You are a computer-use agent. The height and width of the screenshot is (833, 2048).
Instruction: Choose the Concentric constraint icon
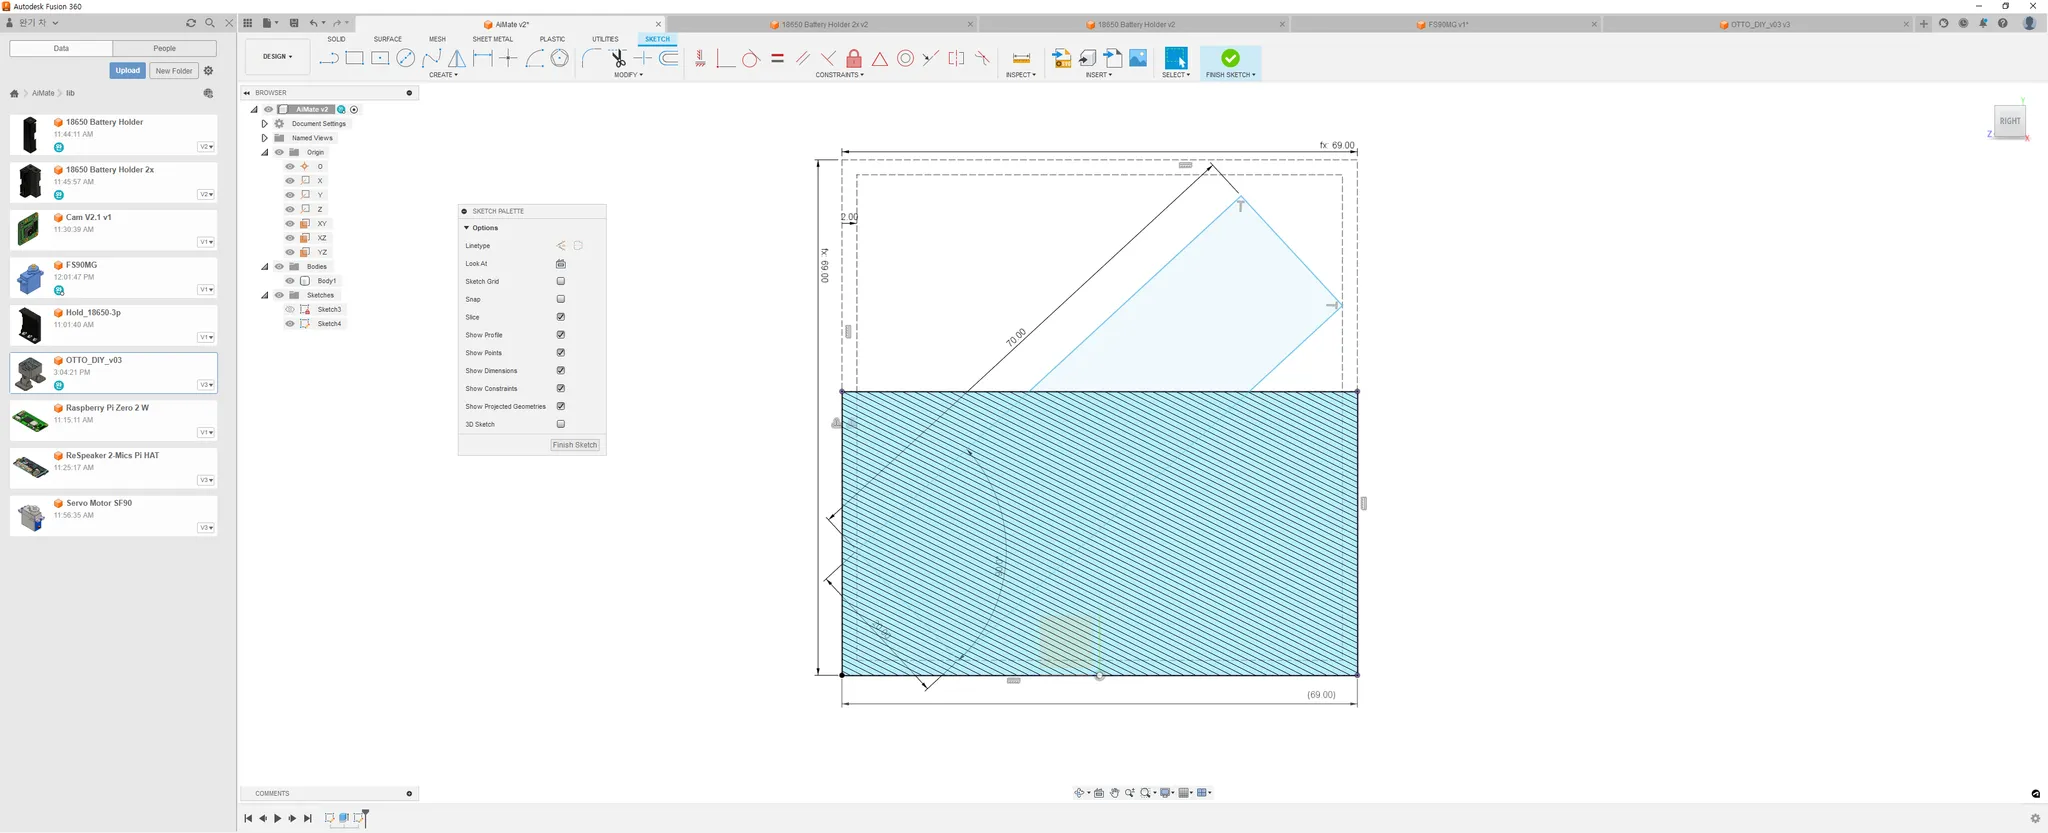point(905,59)
